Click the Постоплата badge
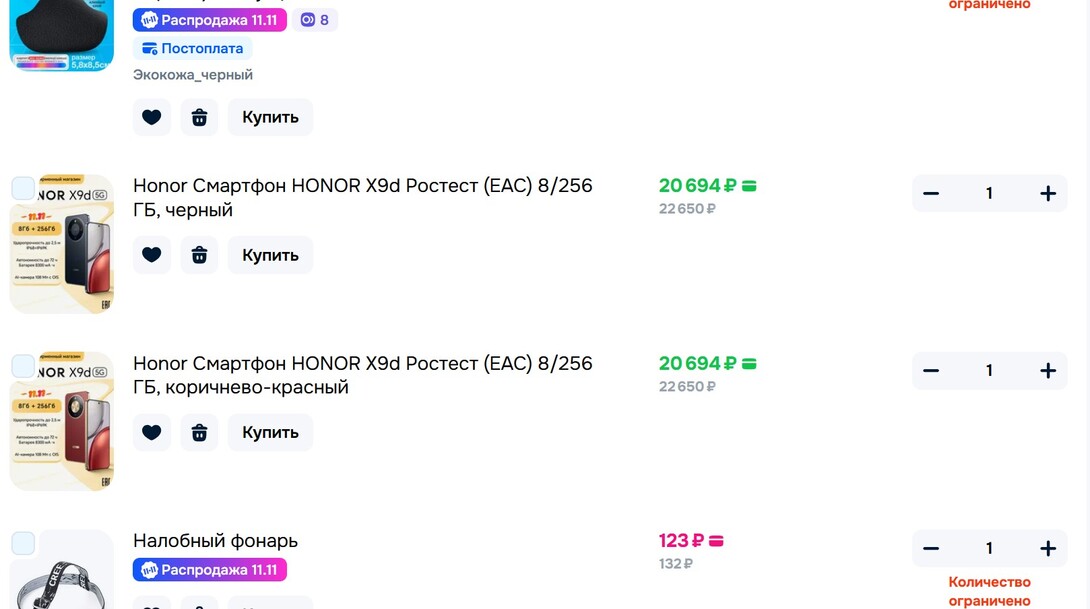The image size is (1090, 609). click(x=192, y=48)
